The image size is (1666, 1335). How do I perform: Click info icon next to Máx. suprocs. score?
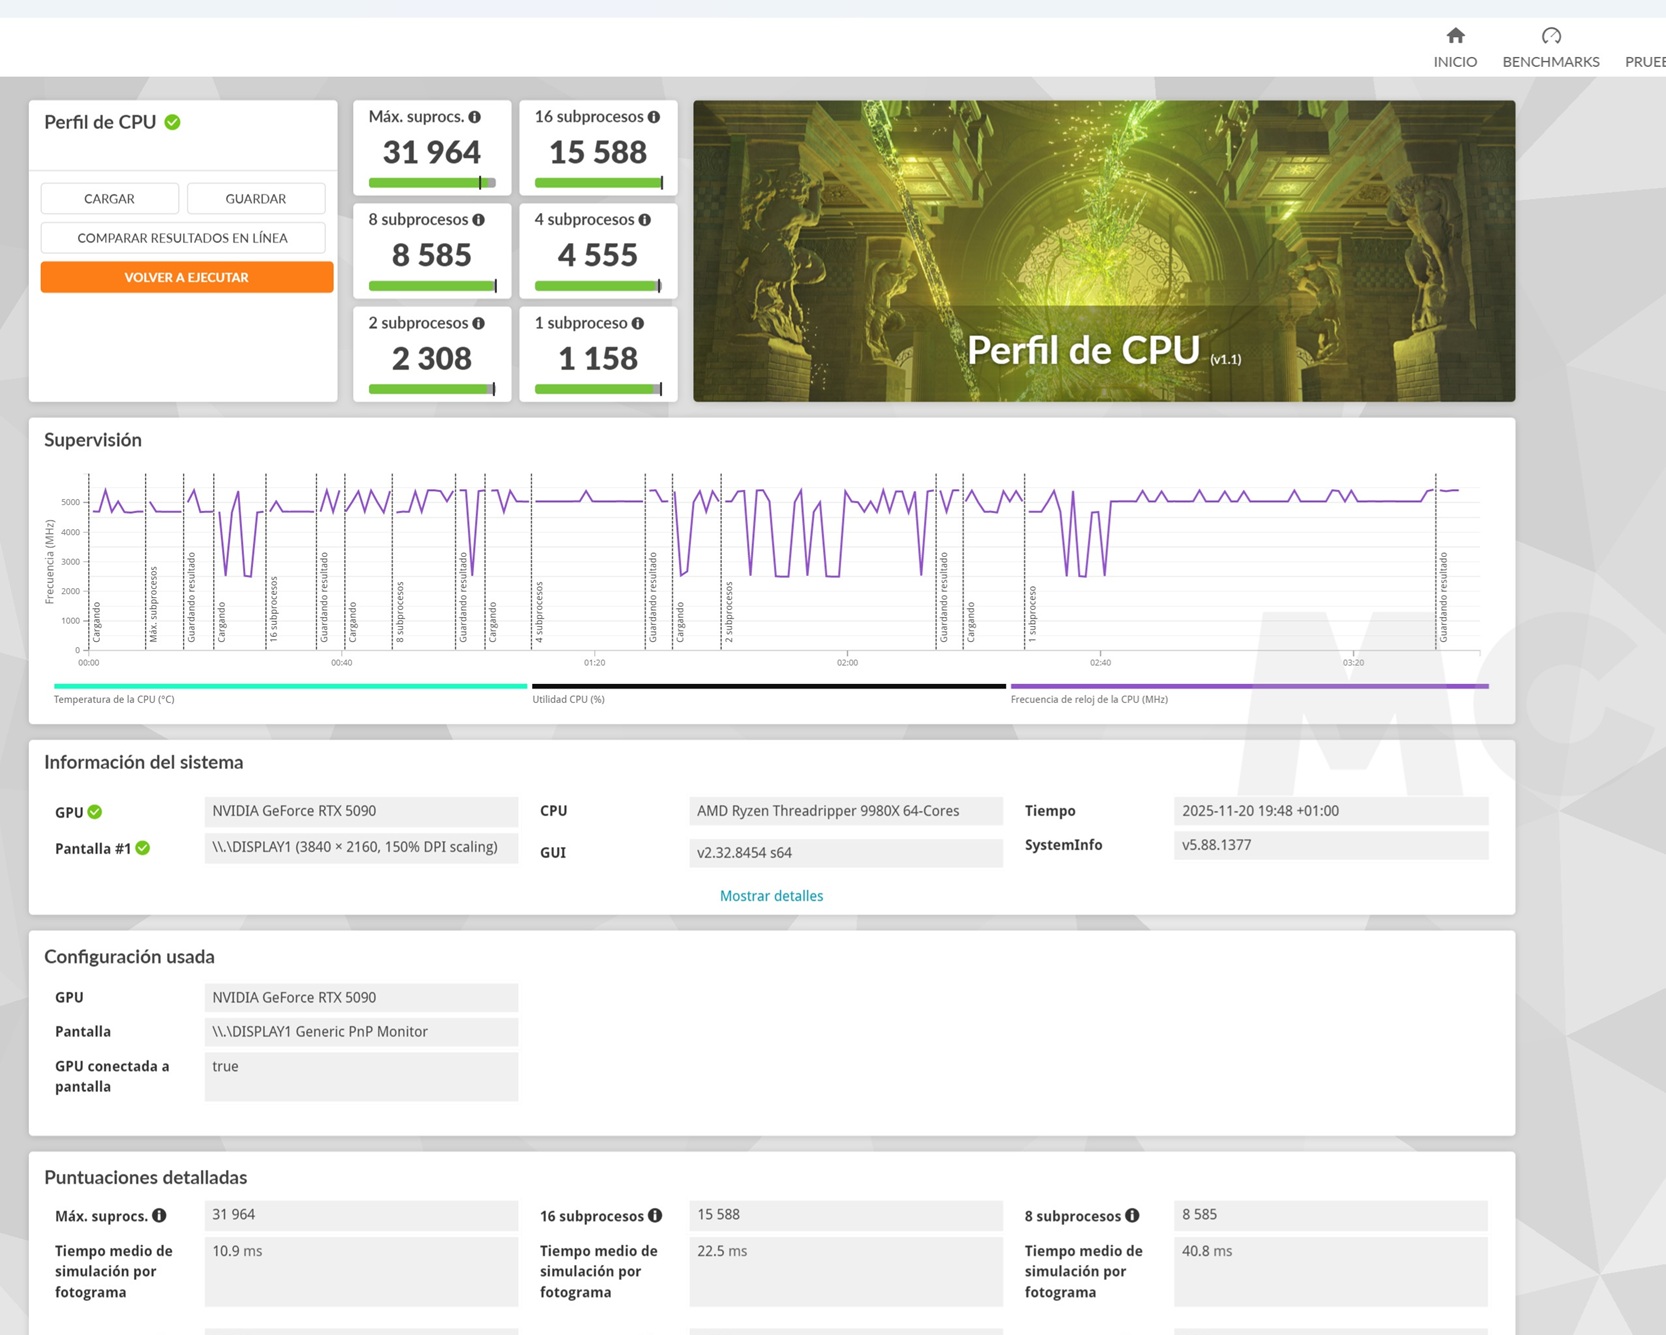tap(475, 117)
